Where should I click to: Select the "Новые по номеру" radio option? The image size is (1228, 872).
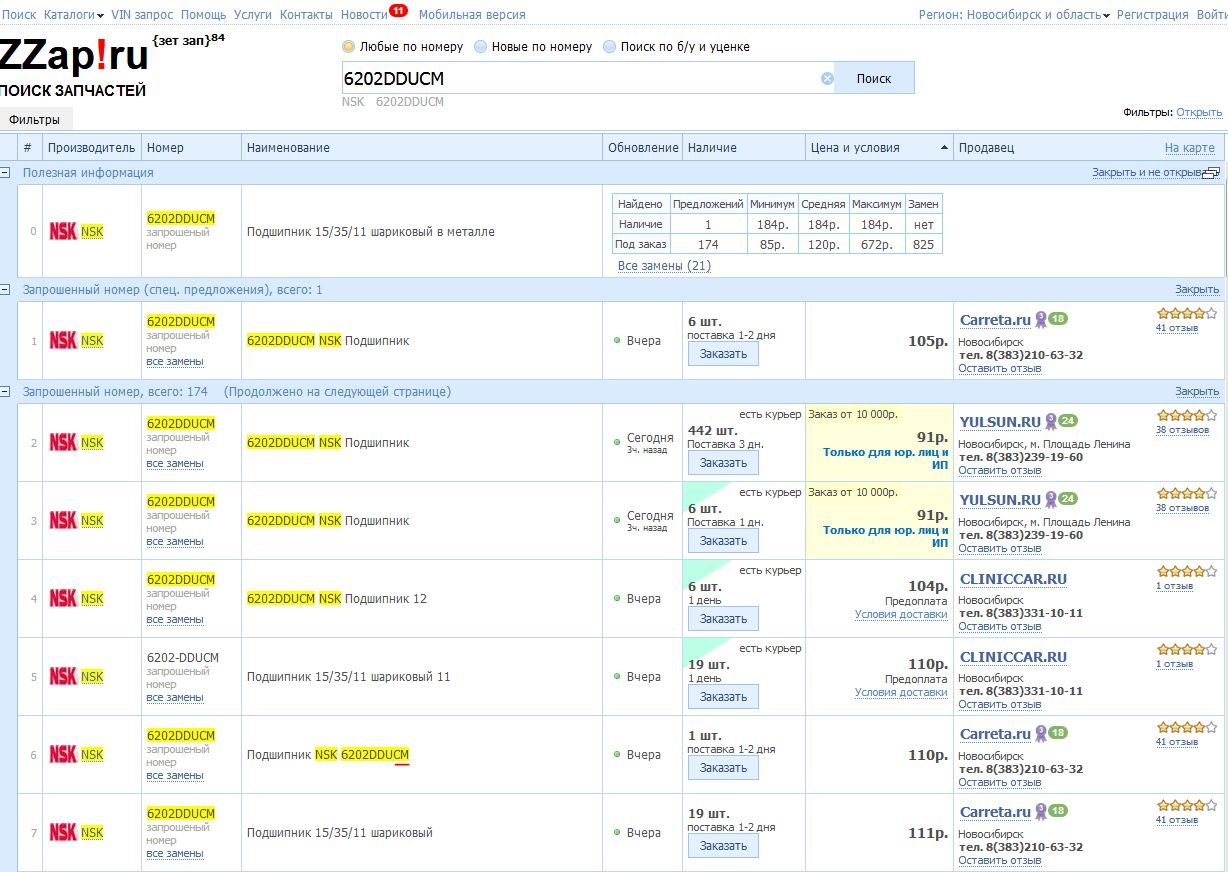(x=481, y=47)
